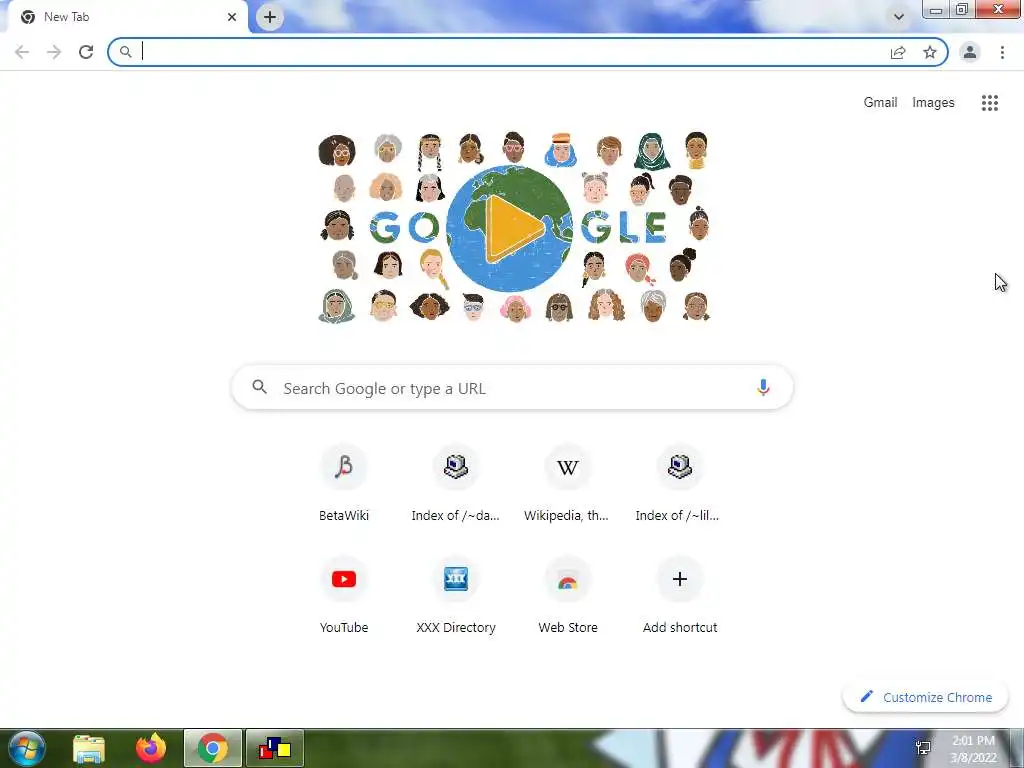
Task: Start voice search with the microphone icon
Action: (x=763, y=387)
